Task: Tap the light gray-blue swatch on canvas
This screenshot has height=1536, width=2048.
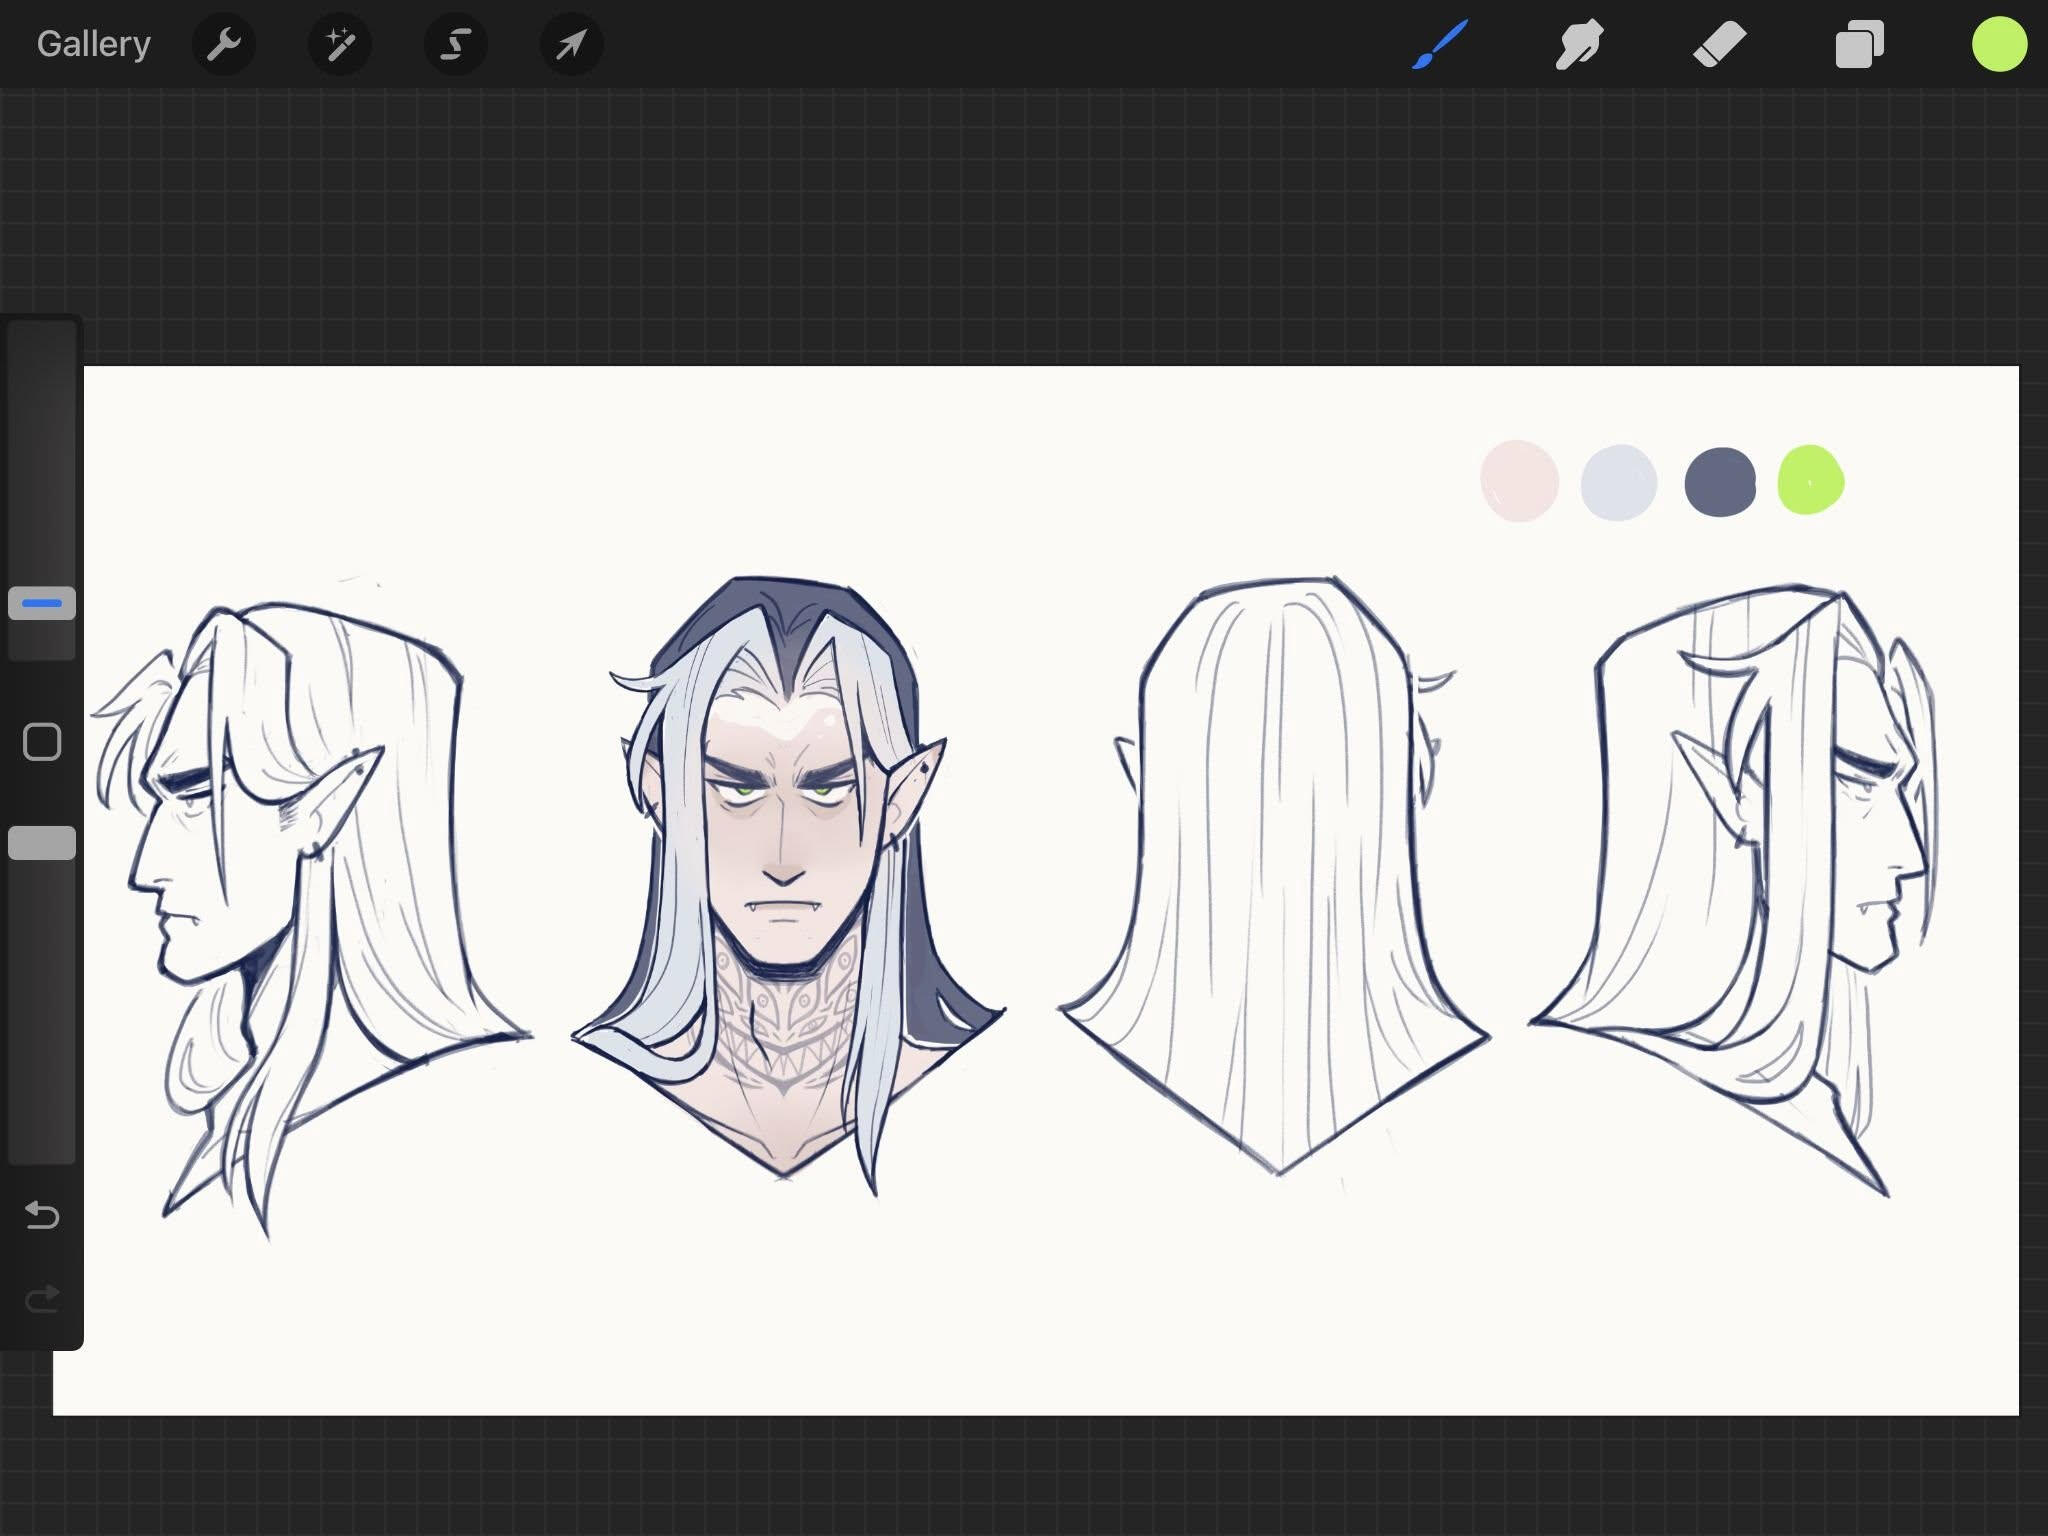Action: 1619,482
